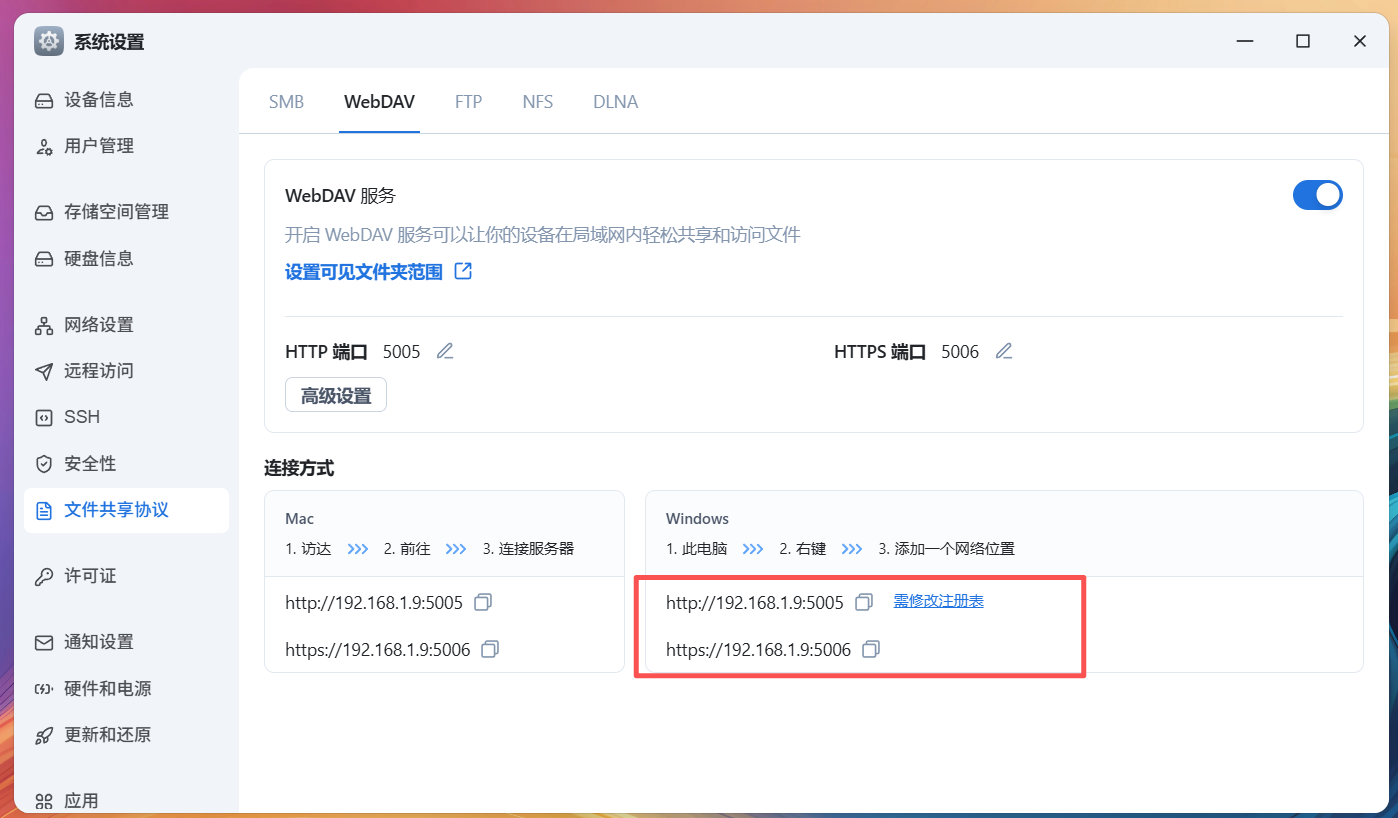The image size is (1398, 818).
Task: Click the edit pencil next to HTTPS port 5006
Action: click(x=1004, y=351)
